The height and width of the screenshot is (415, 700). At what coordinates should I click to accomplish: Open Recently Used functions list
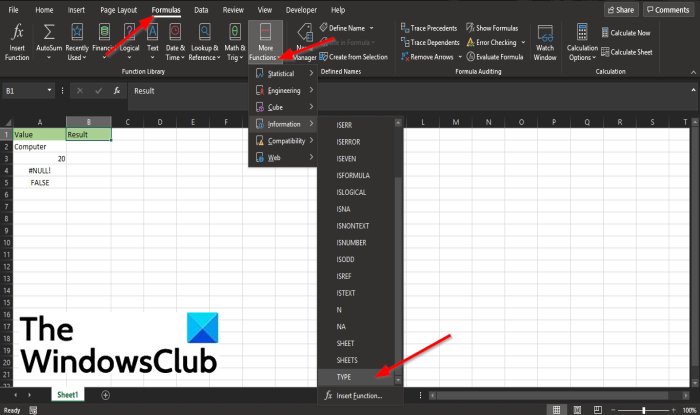coord(77,42)
